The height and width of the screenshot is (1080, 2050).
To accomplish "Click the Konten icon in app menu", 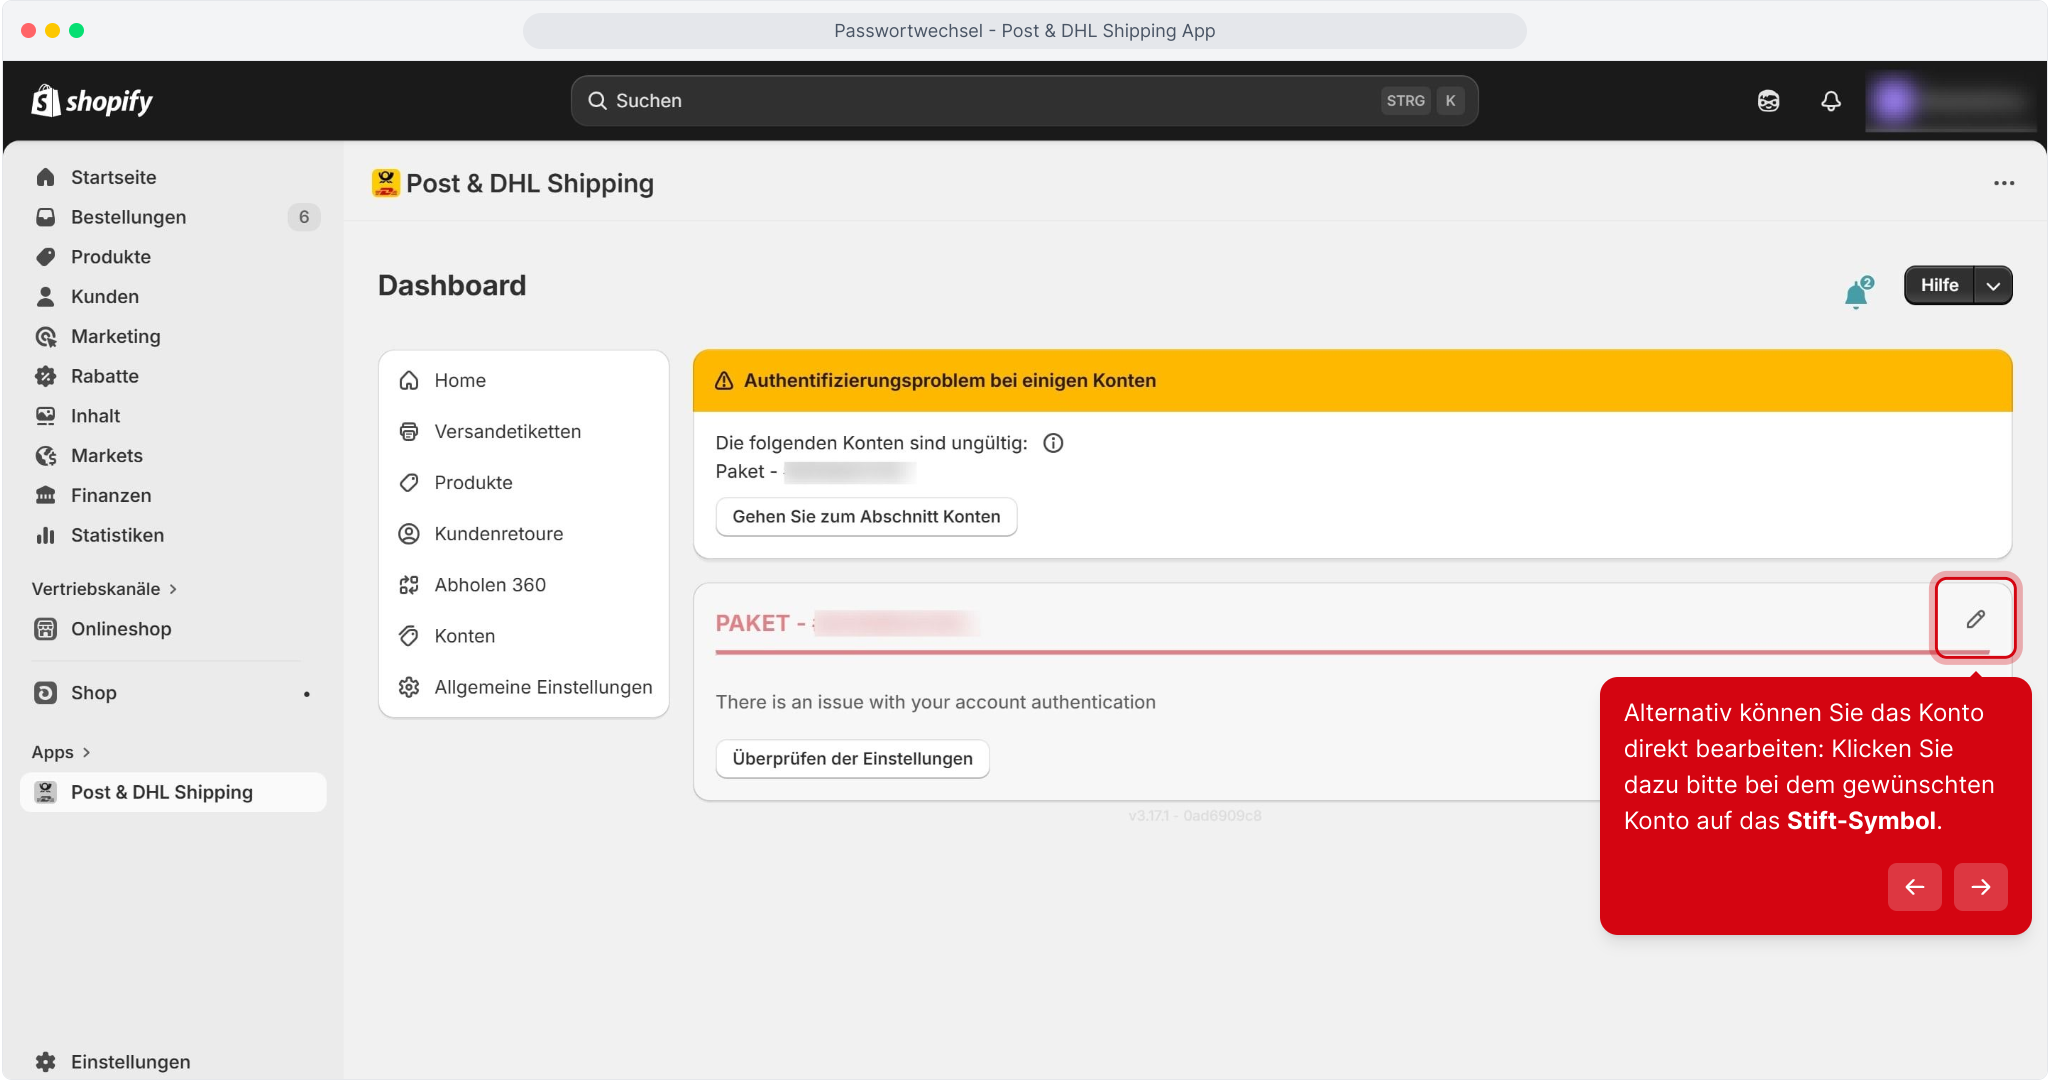I will (409, 636).
